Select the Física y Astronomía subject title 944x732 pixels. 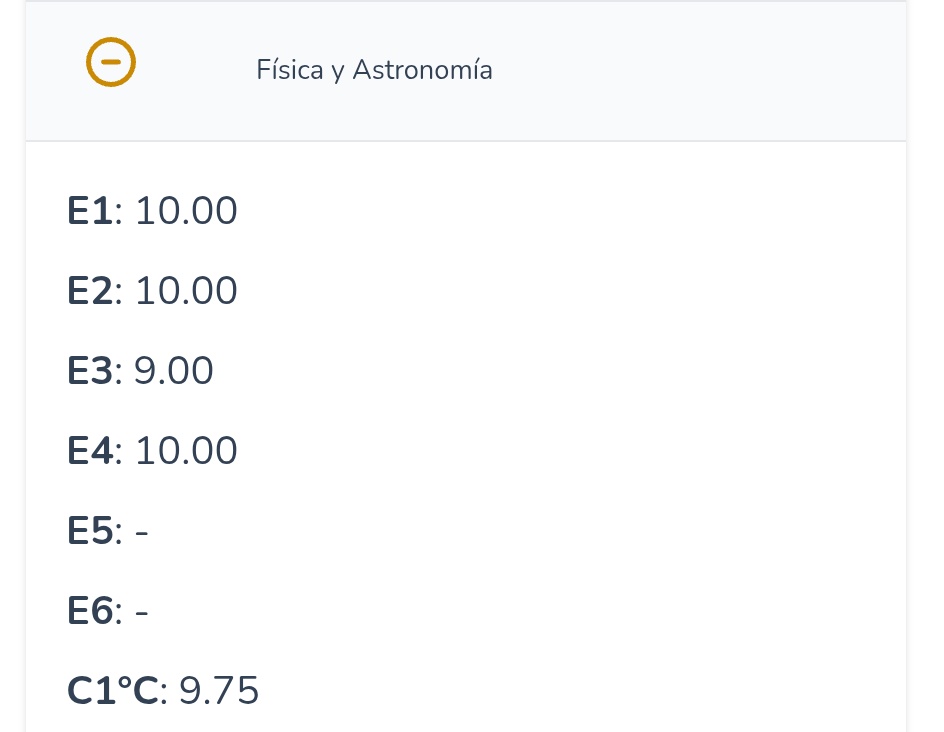[374, 70]
